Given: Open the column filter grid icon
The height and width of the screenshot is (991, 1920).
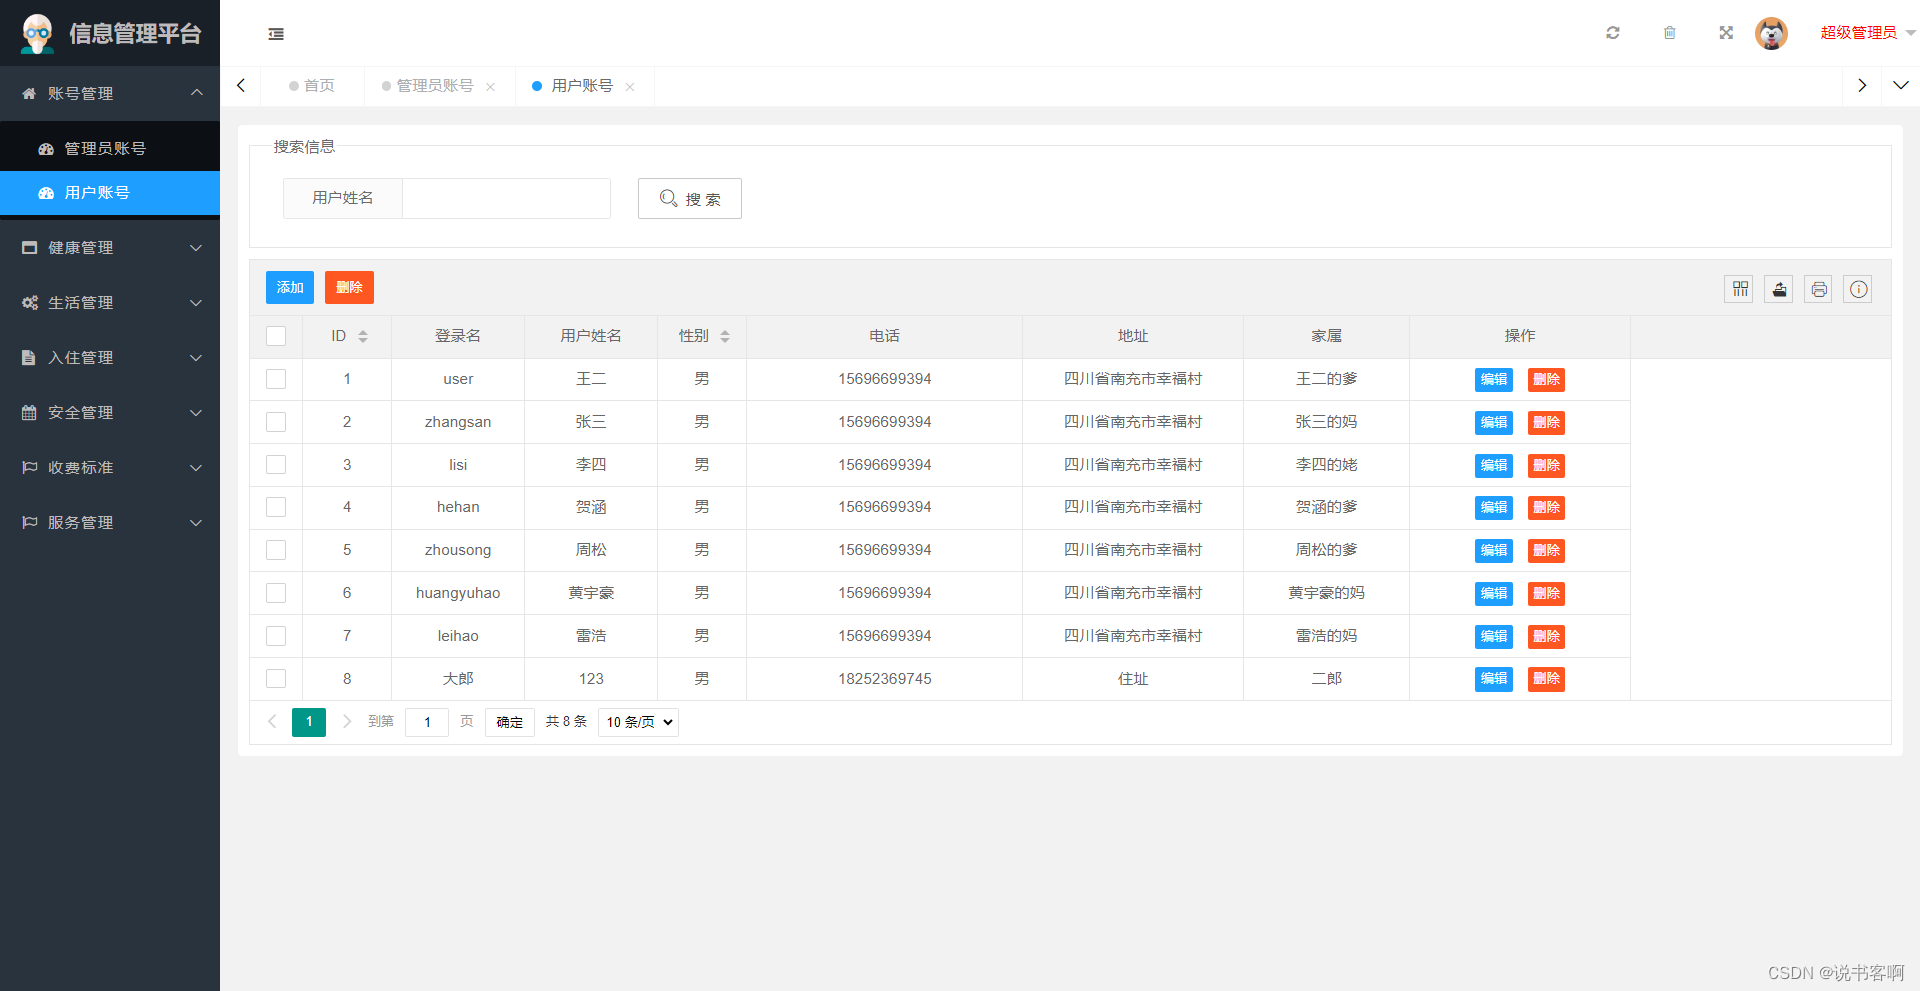Looking at the screenshot, I should click(x=1740, y=289).
